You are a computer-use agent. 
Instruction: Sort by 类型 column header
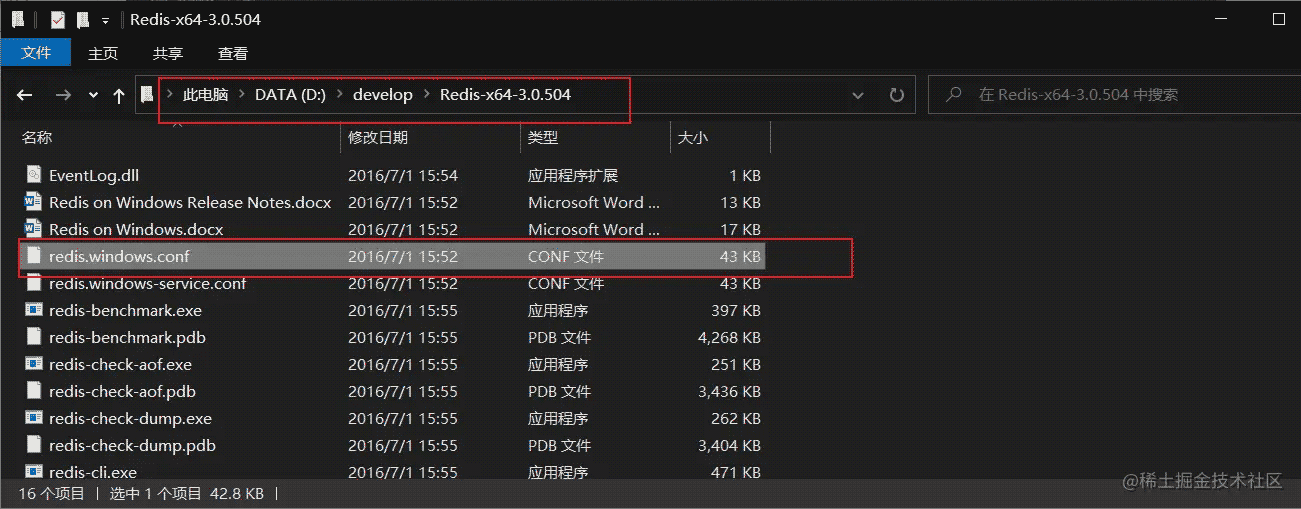tap(543, 137)
